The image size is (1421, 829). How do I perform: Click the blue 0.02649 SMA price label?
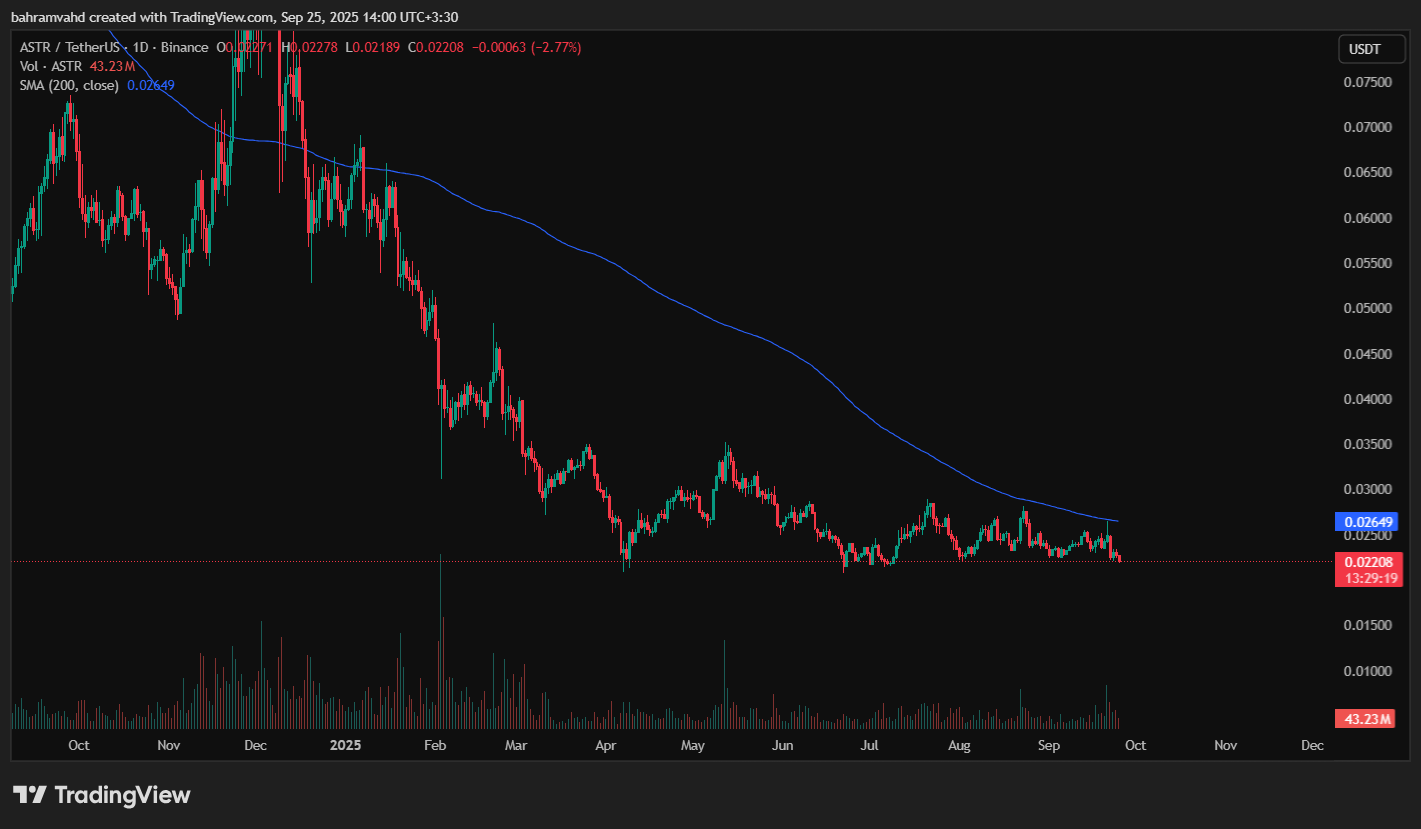point(1364,522)
